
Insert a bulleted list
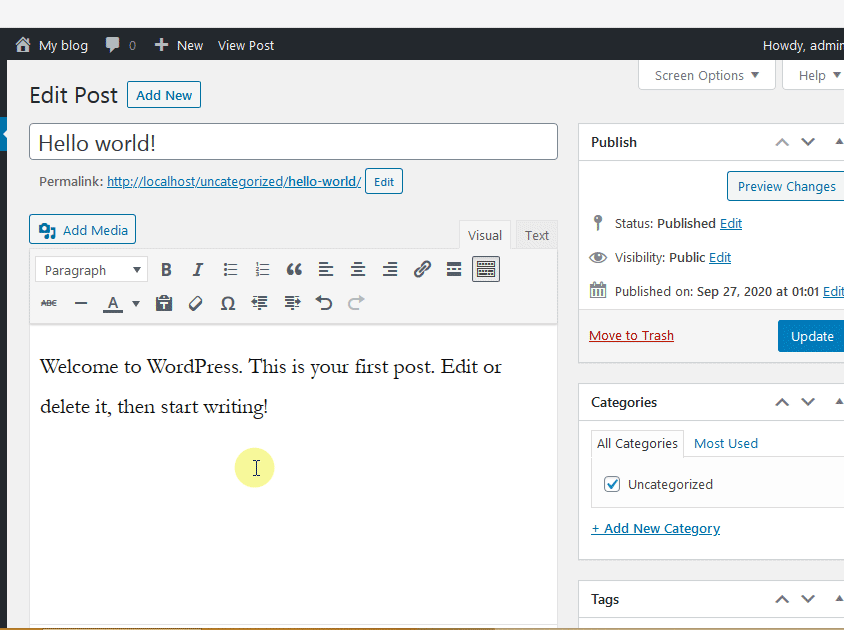pos(230,268)
